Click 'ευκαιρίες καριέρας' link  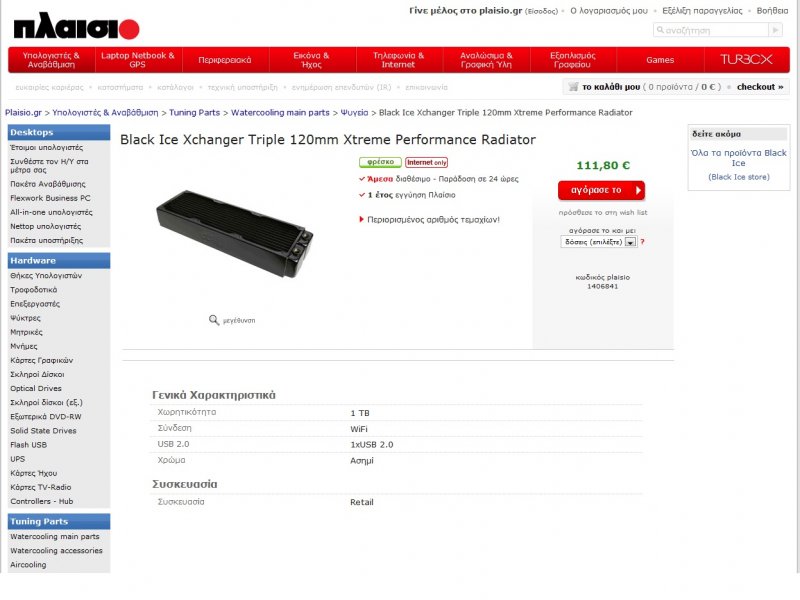click(49, 87)
